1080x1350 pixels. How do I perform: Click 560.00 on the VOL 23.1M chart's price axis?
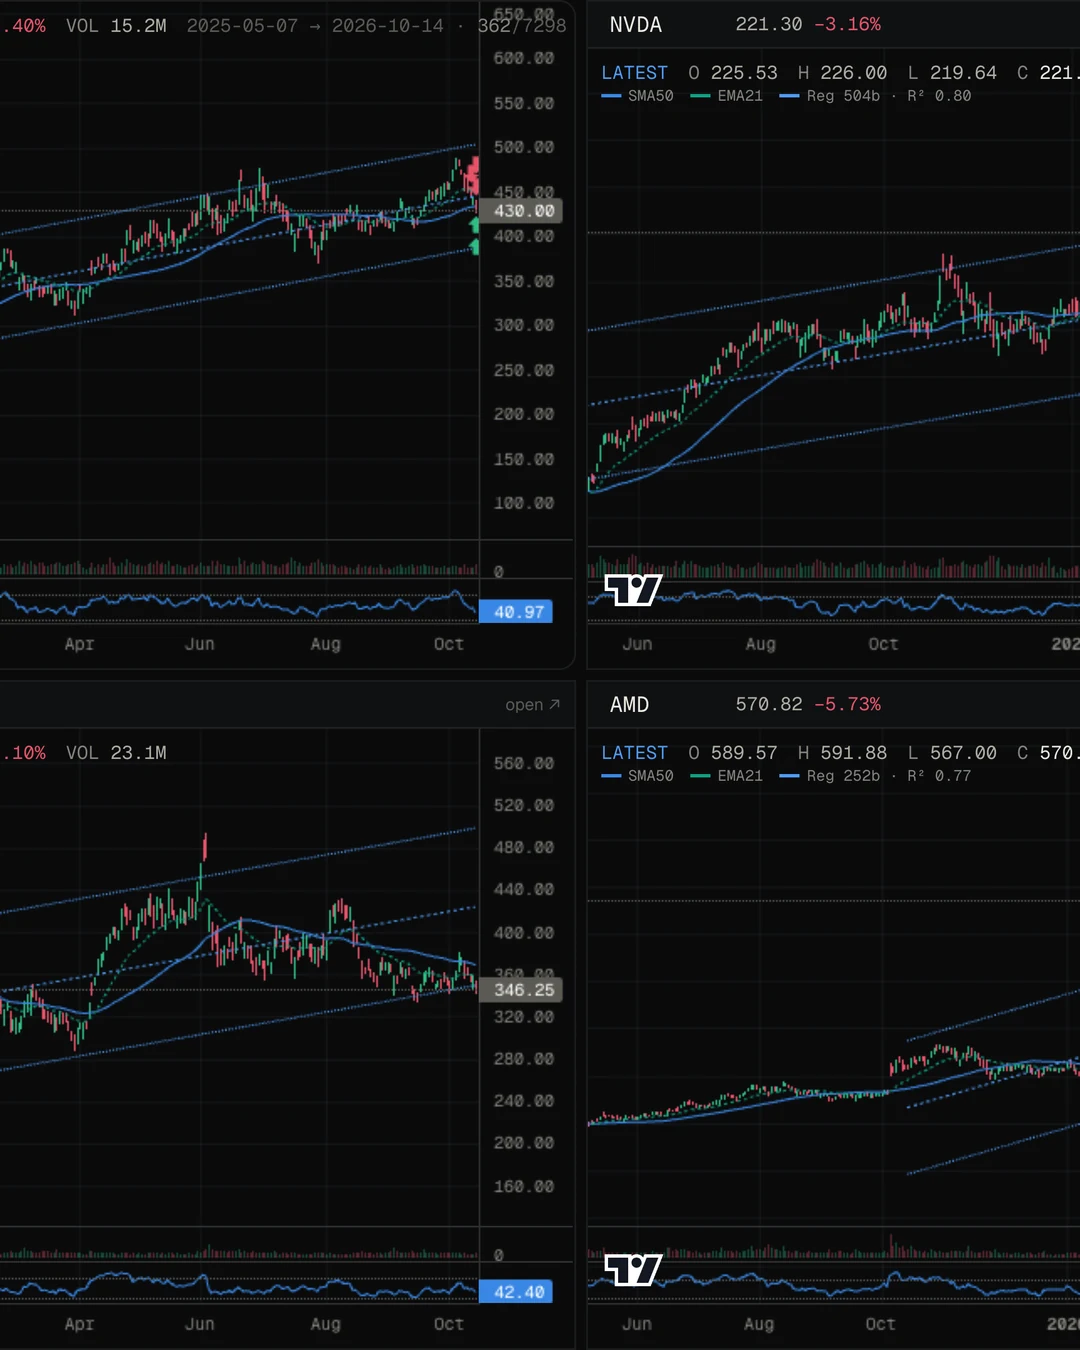coord(524,764)
